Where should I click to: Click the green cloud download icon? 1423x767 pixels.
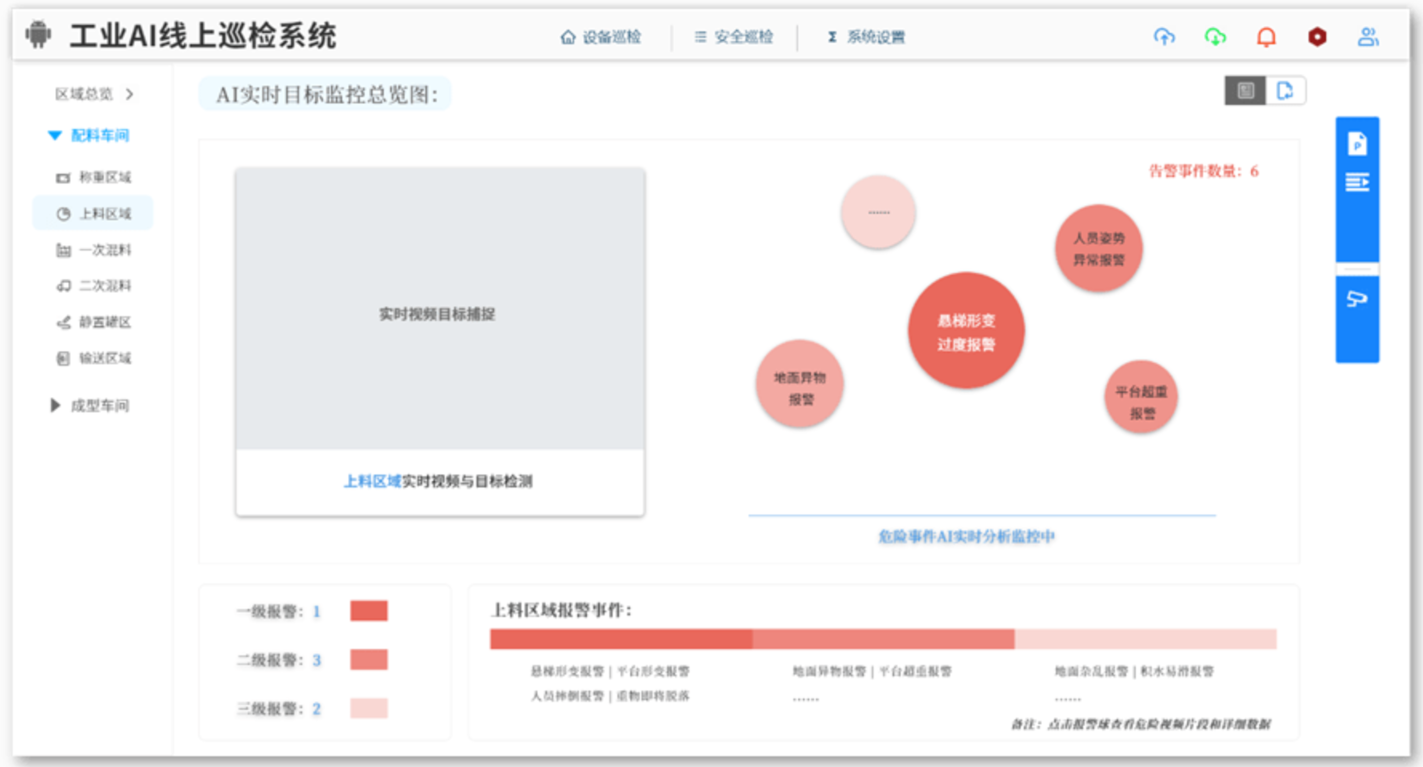[x=1215, y=37]
